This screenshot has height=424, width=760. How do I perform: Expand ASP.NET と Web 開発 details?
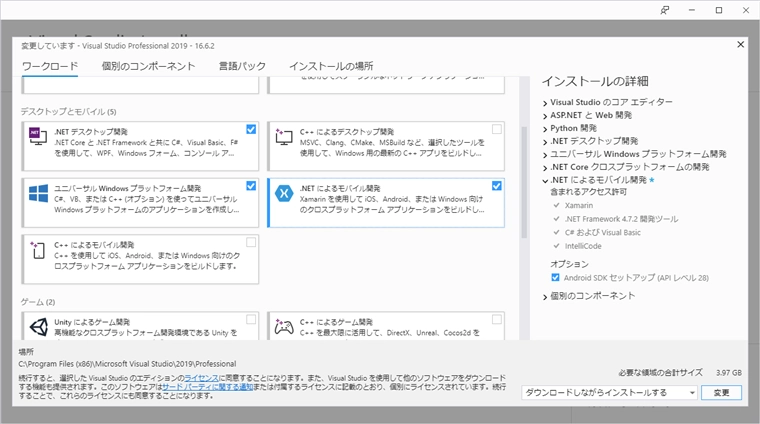click(x=545, y=116)
